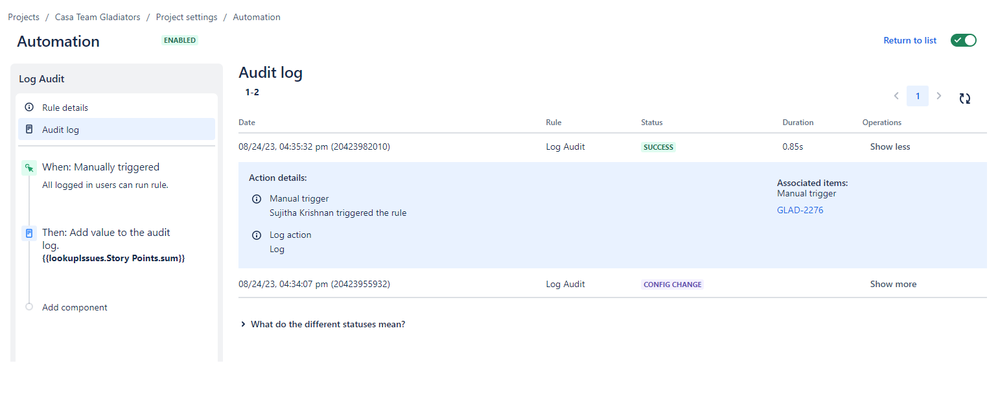Click the SUCCESS status badge
Viewport: 998px width, 420px height.
point(658,147)
